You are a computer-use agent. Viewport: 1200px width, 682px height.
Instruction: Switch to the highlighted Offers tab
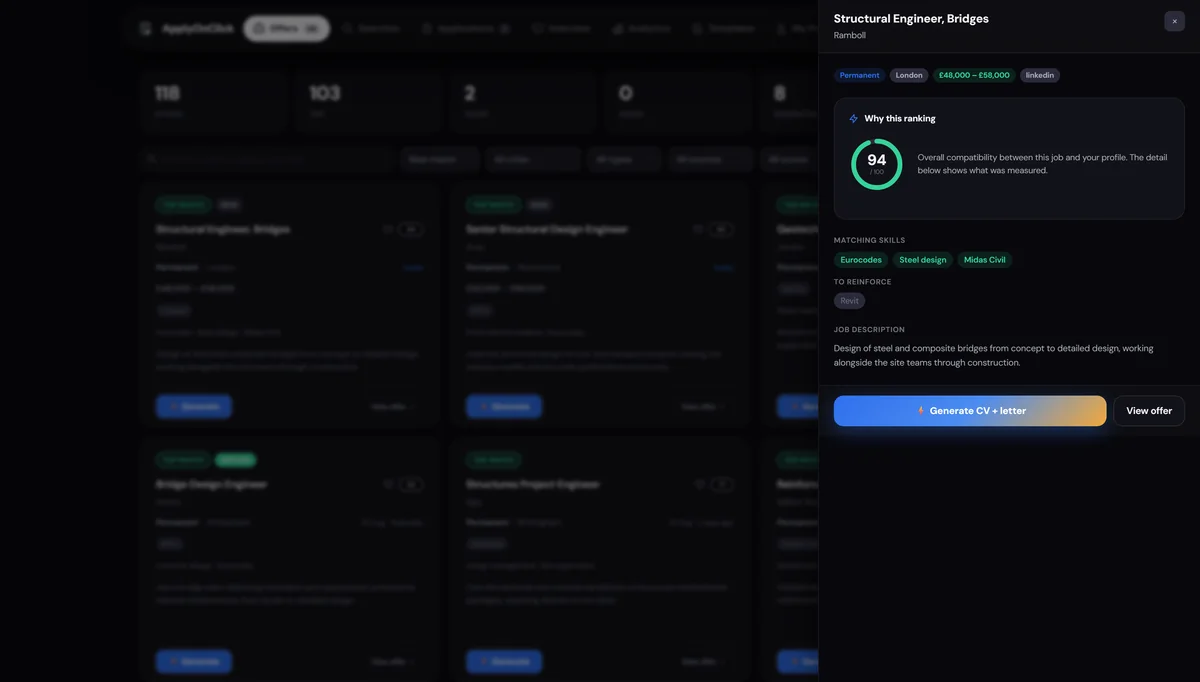(286, 29)
